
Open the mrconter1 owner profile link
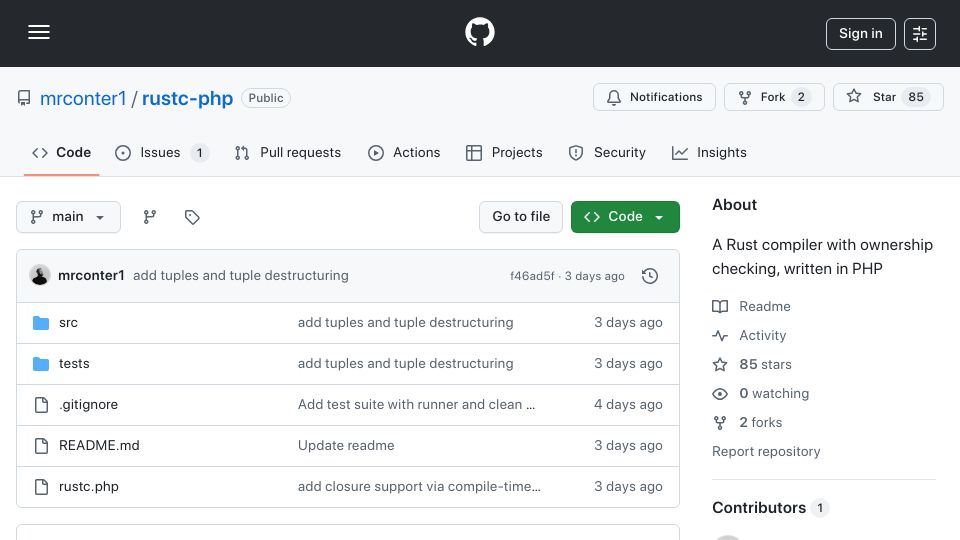pos(83,98)
